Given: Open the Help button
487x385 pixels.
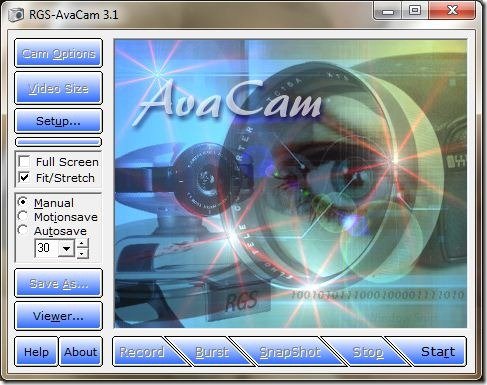Looking at the screenshot, I should [x=36, y=352].
